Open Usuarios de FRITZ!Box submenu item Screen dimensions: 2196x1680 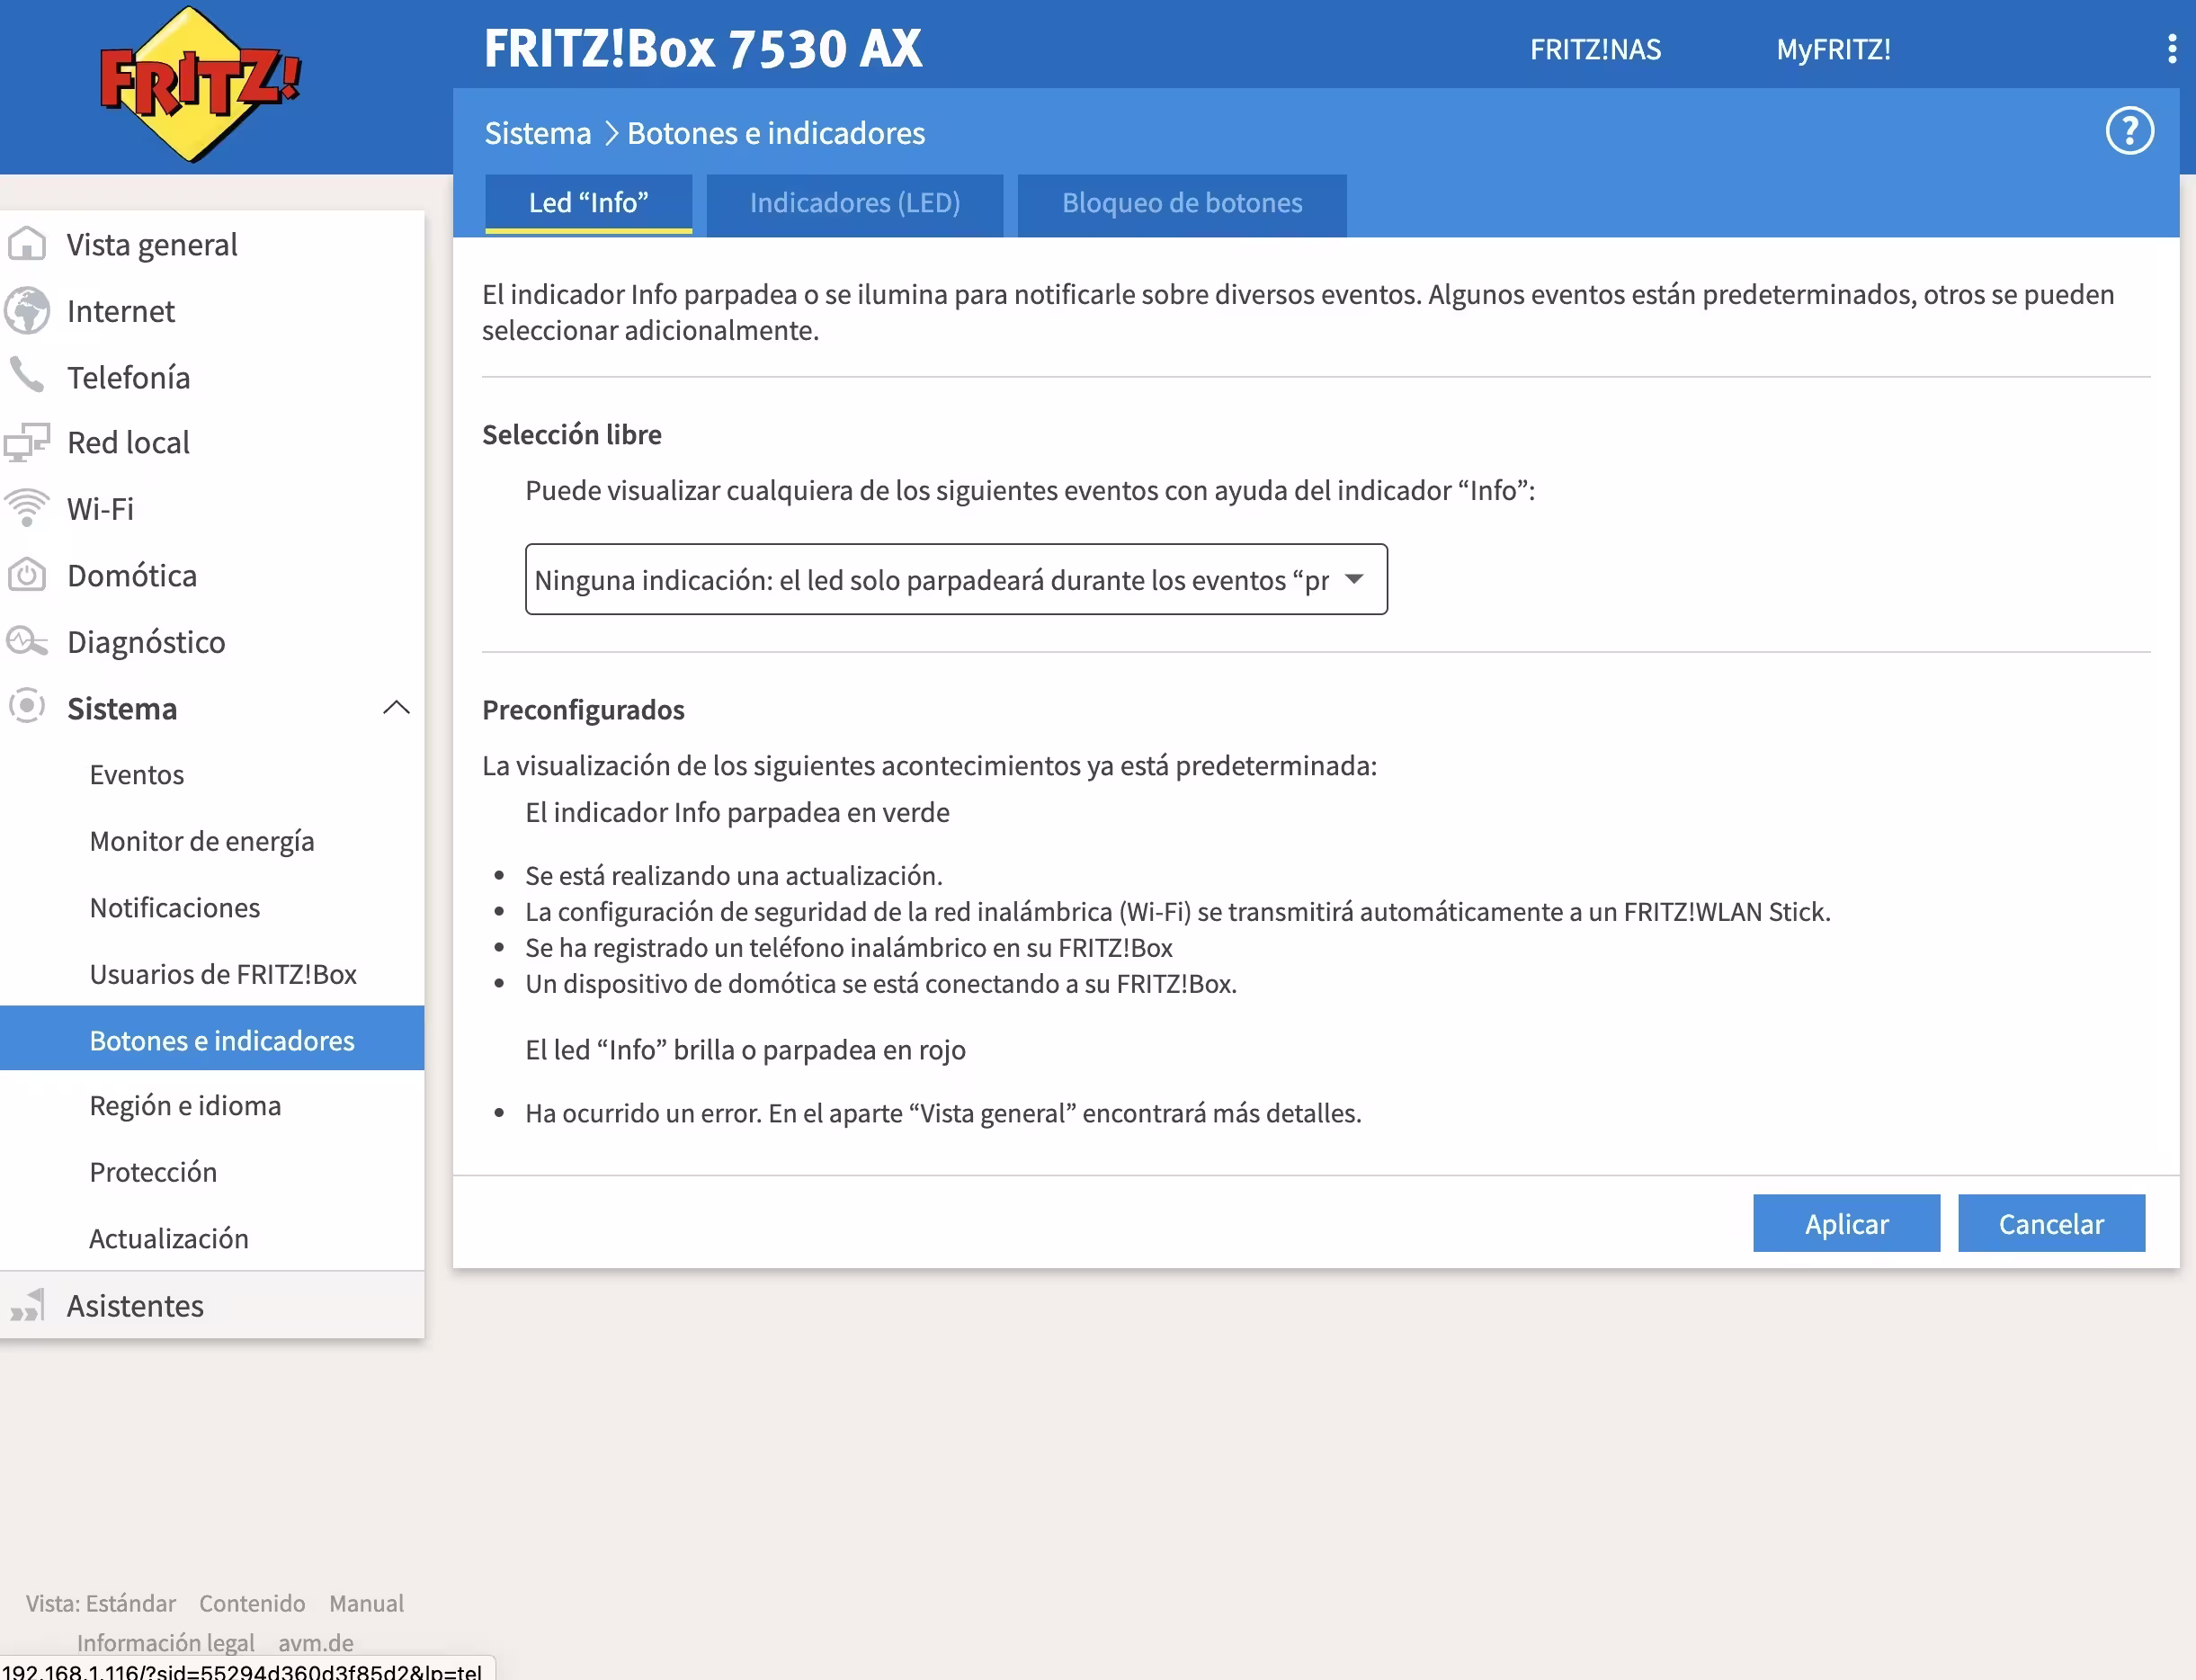(223, 973)
